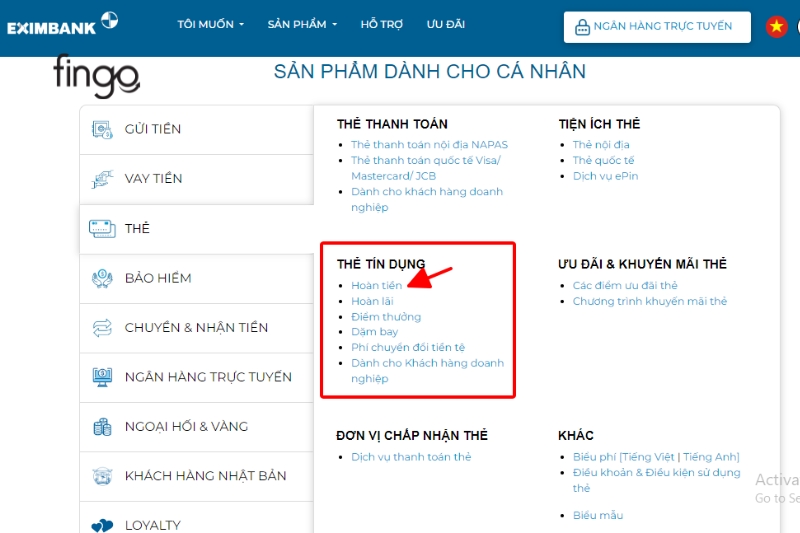The image size is (800, 533).
Task: Select the NGOẠI HỐI & VÀNG tab
Action: point(196,427)
